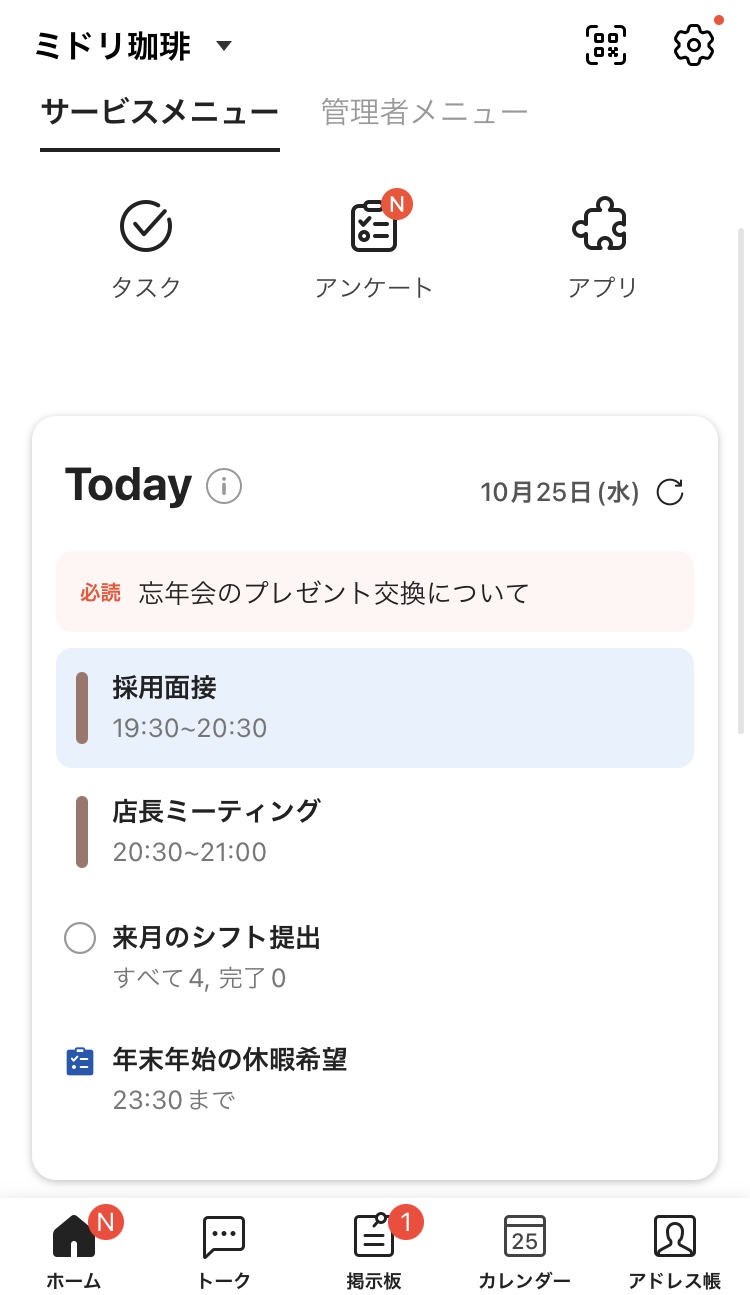Open the 必読 忘年会のプレゼント交換 notice
This screenshot has height=1295, width=750.
pos(375,592)
